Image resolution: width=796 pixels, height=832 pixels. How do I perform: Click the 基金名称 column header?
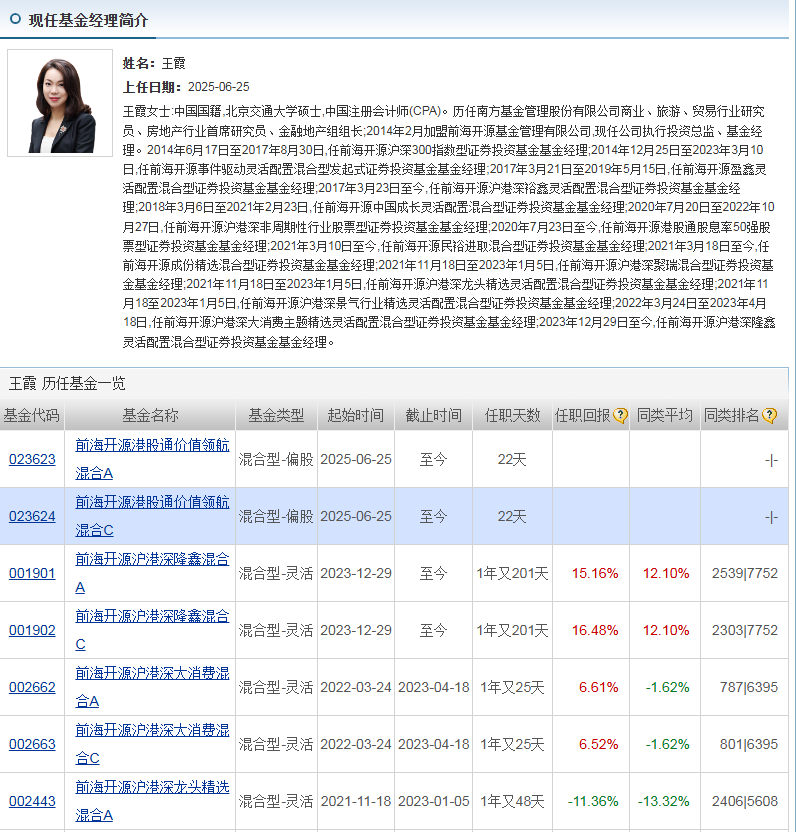pos(150,415)
